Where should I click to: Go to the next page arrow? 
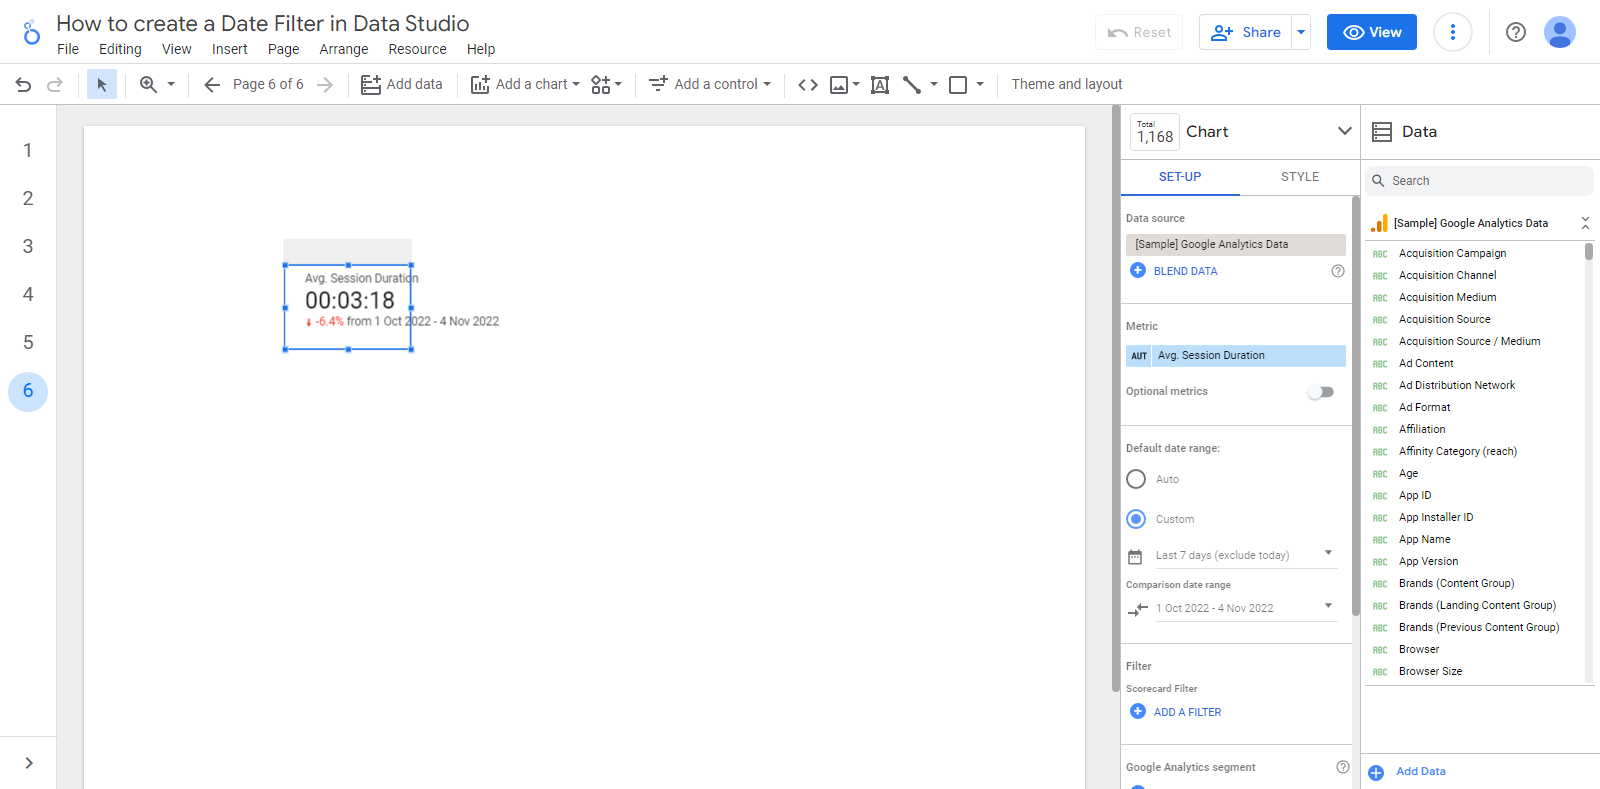point(325,85)
